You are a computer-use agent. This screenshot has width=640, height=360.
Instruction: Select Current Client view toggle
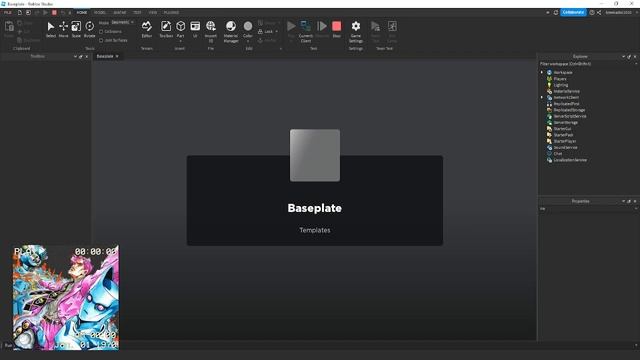point(306,31)
